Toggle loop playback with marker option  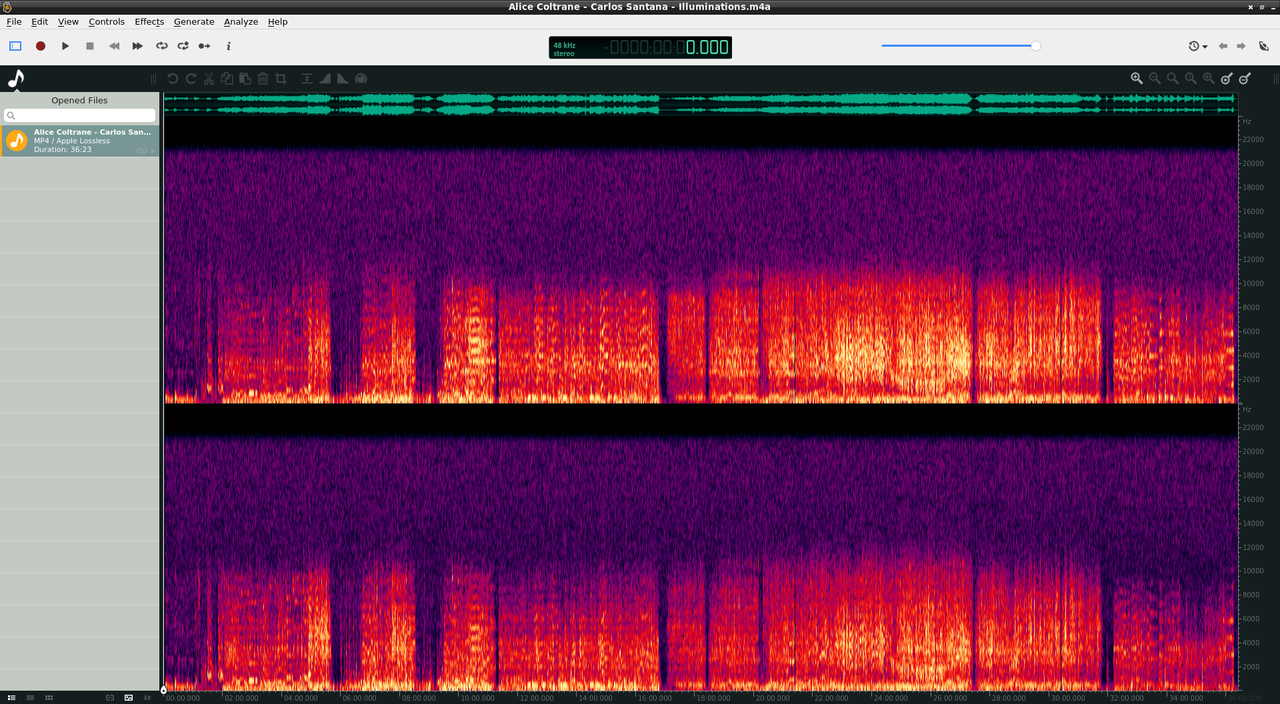click(x=183, y=46)
